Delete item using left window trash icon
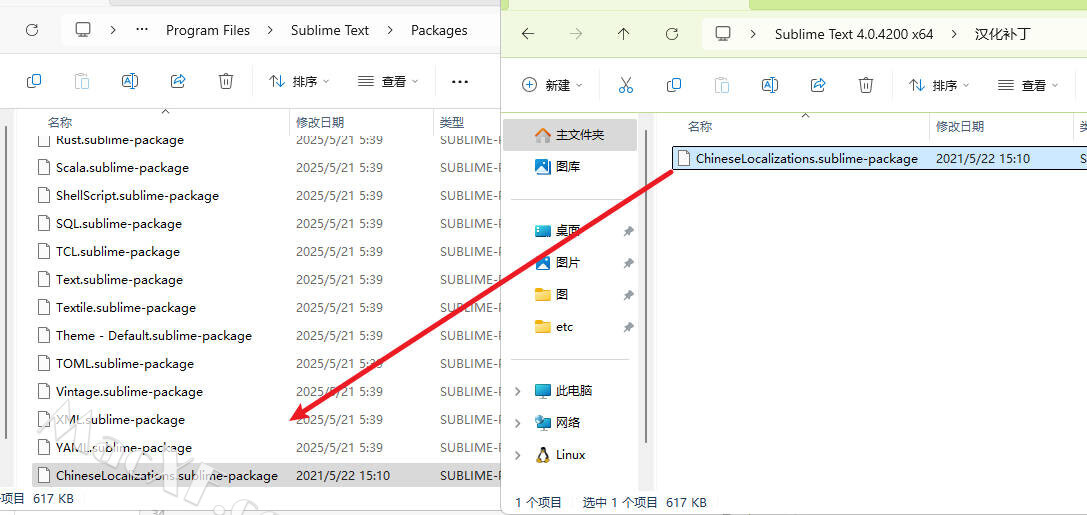The image size is (1087, 515). coord(225,81)
